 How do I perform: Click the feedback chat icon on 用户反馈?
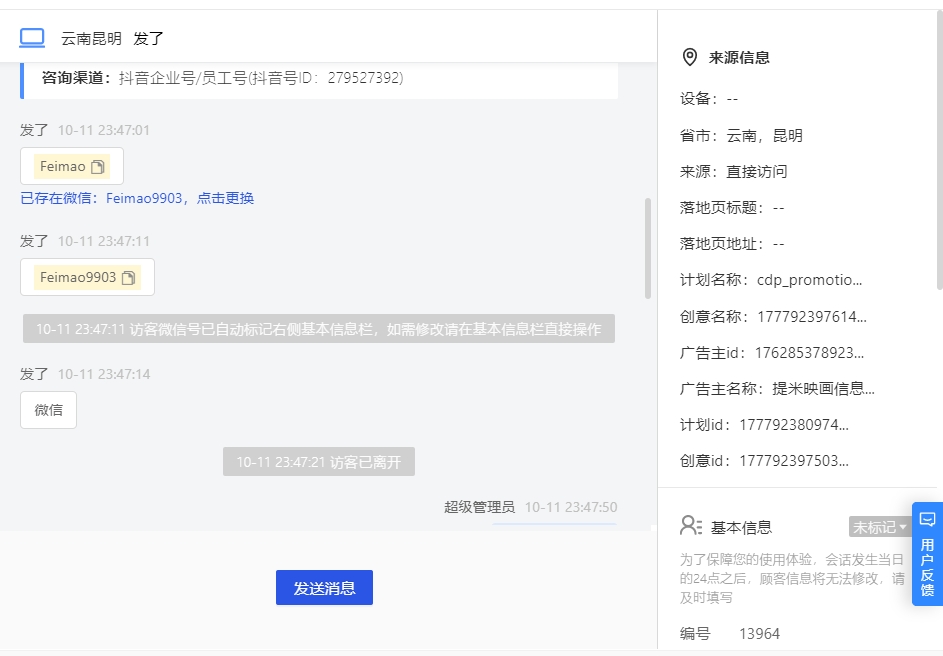(927, 519)
